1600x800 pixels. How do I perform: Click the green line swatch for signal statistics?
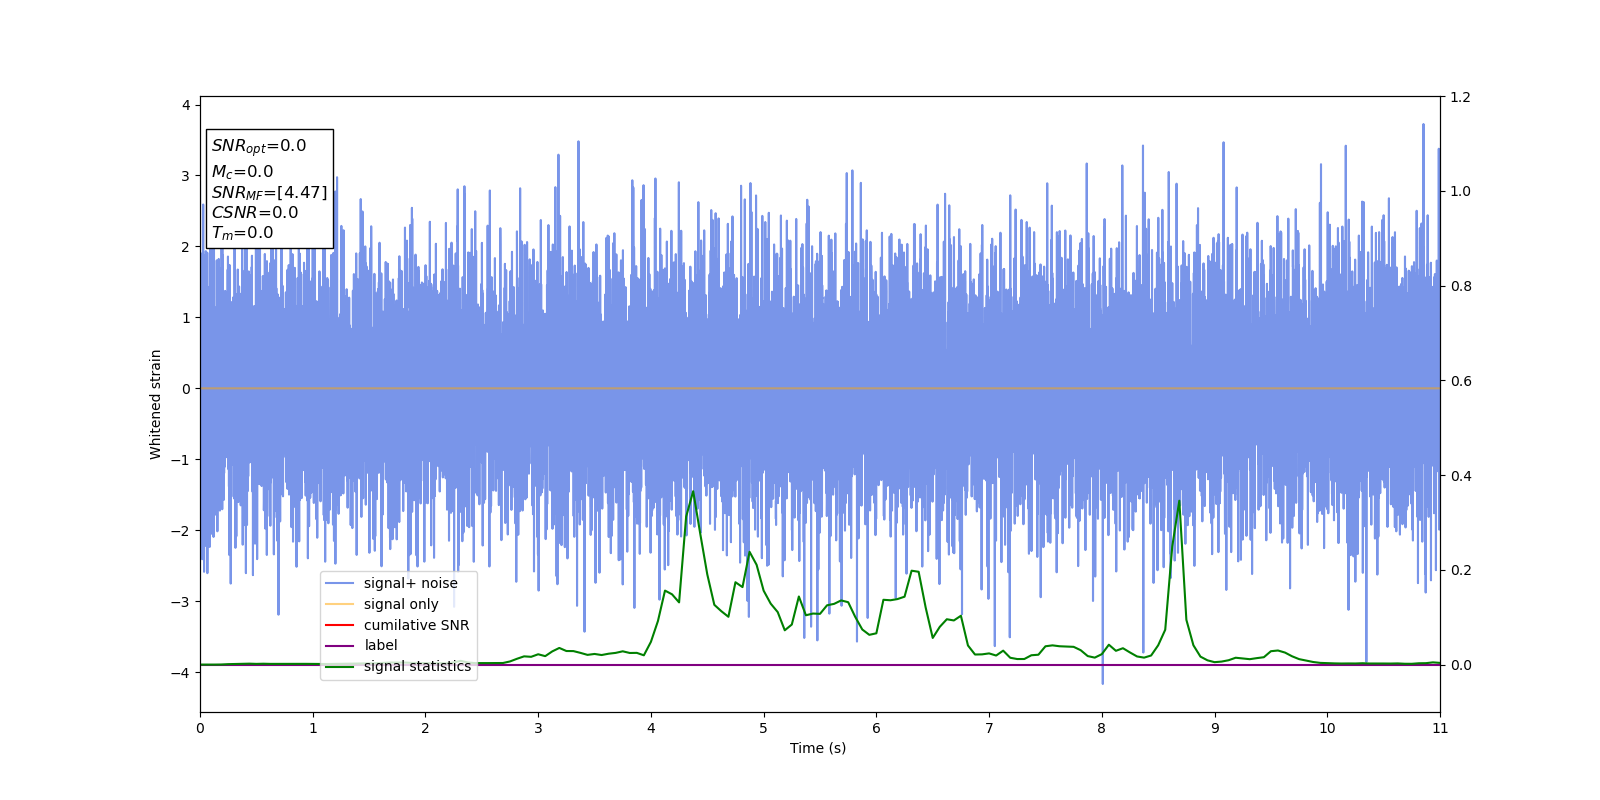click(340, 667)
